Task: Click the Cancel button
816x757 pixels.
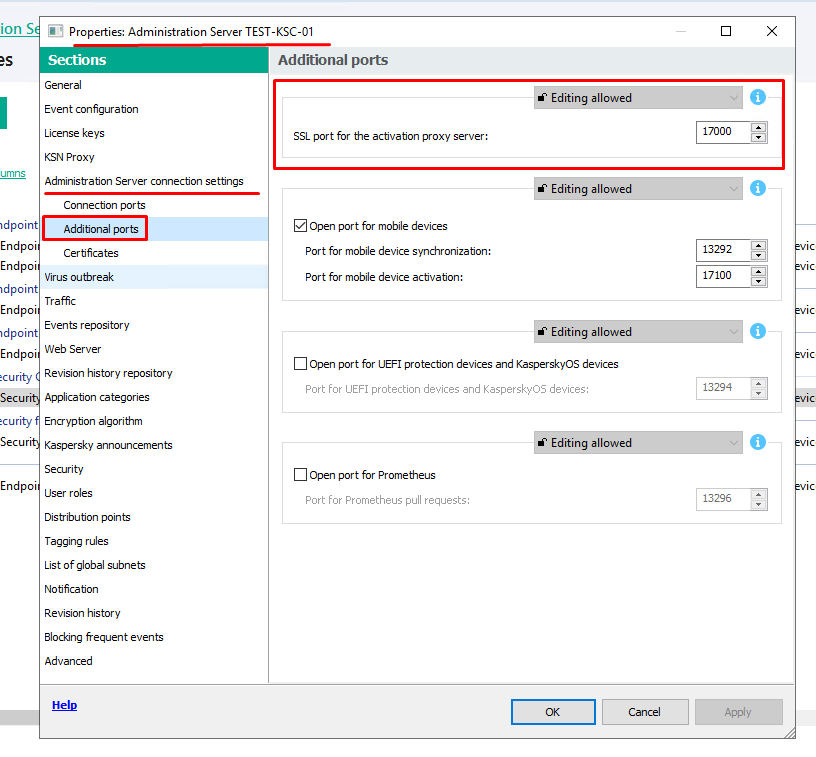Action: pos(645,712)
